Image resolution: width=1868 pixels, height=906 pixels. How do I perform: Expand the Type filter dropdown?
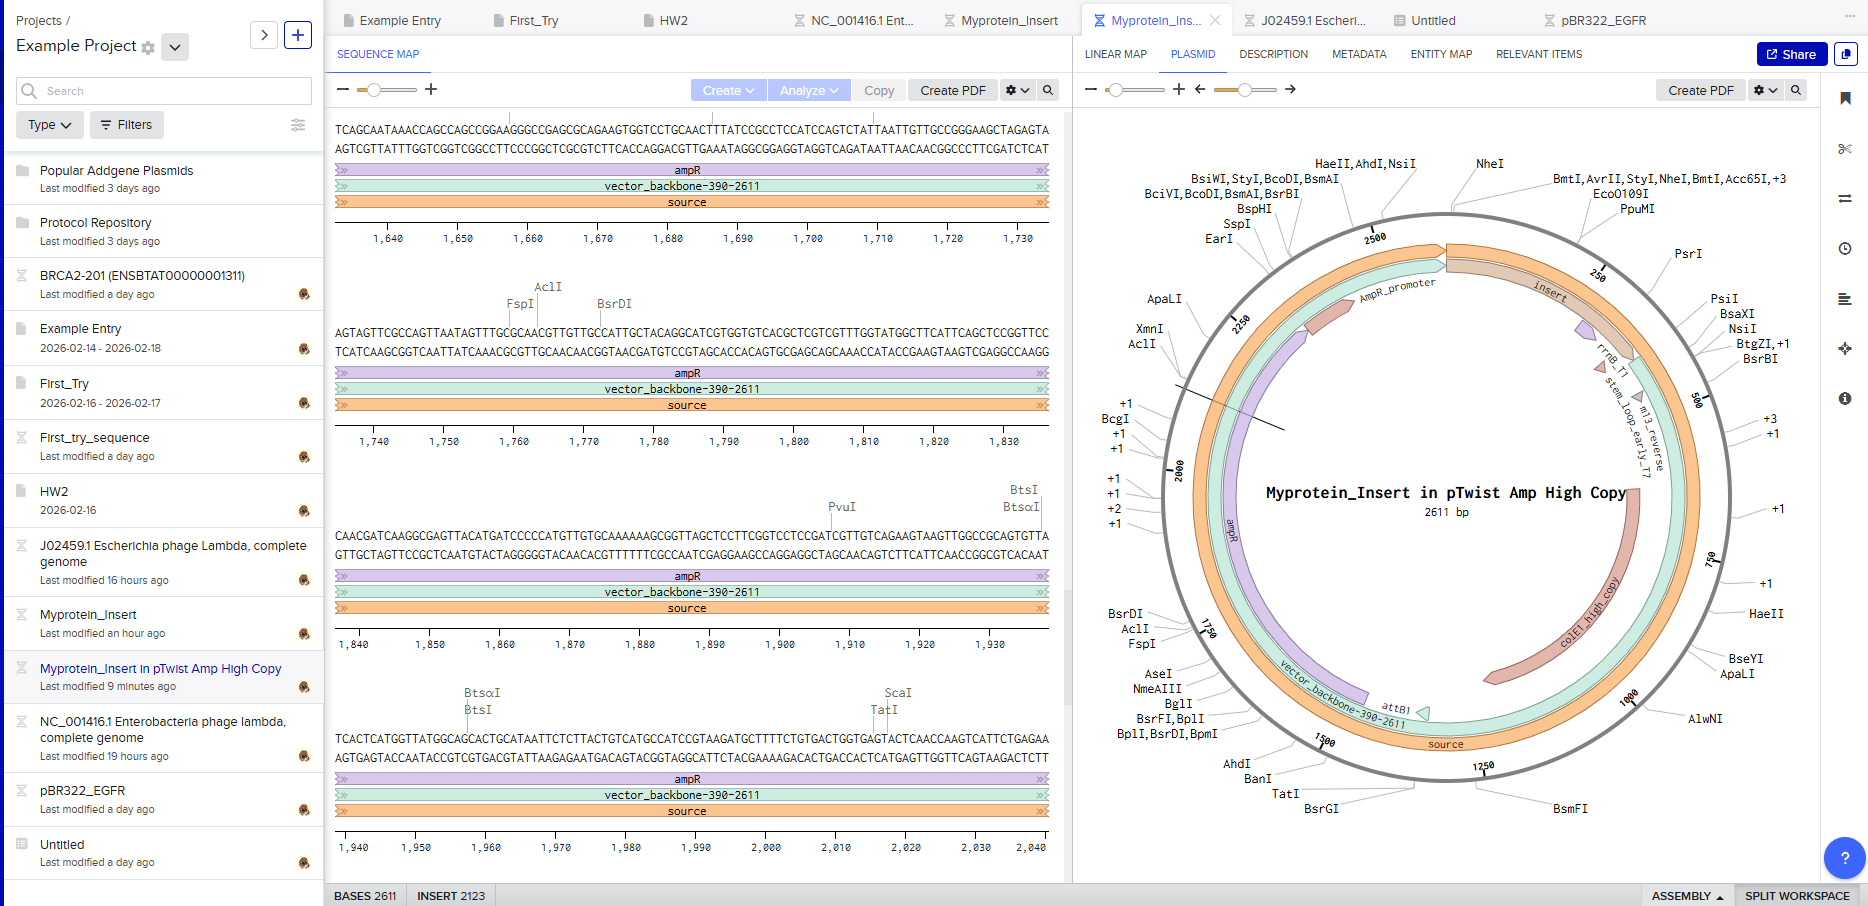coord(49,125)
